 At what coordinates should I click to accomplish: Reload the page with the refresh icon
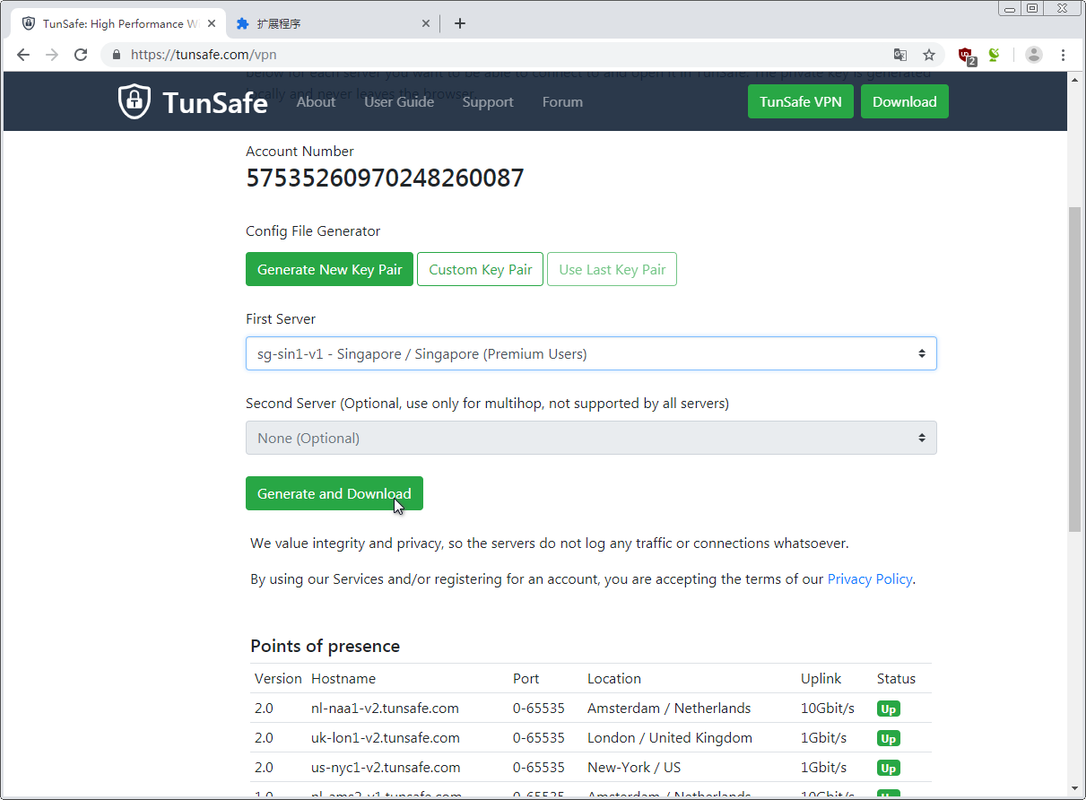81,55
